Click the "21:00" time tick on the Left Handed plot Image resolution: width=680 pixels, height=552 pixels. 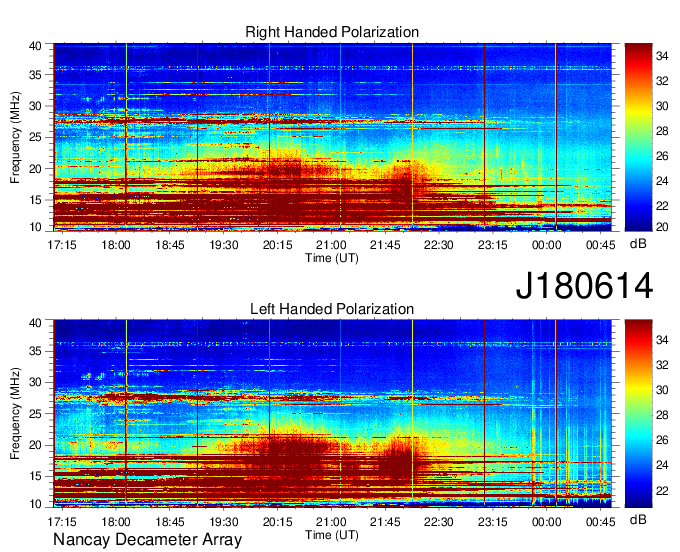click(331, 522)
